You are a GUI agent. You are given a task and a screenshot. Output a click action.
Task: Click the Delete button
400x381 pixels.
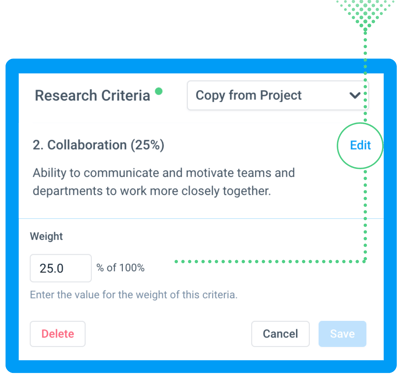click(58, 334)
